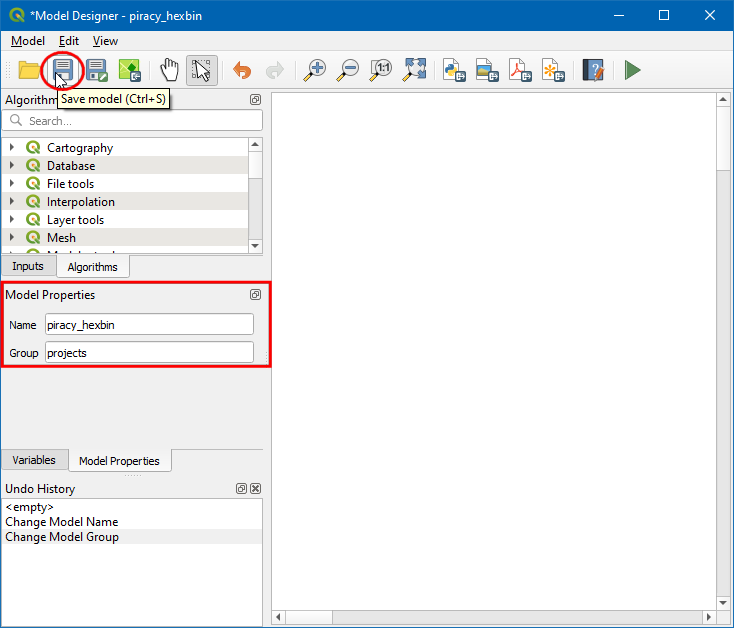Zoom out with the minus magnifier
The image size is (734, 628).
coord(347,70)
